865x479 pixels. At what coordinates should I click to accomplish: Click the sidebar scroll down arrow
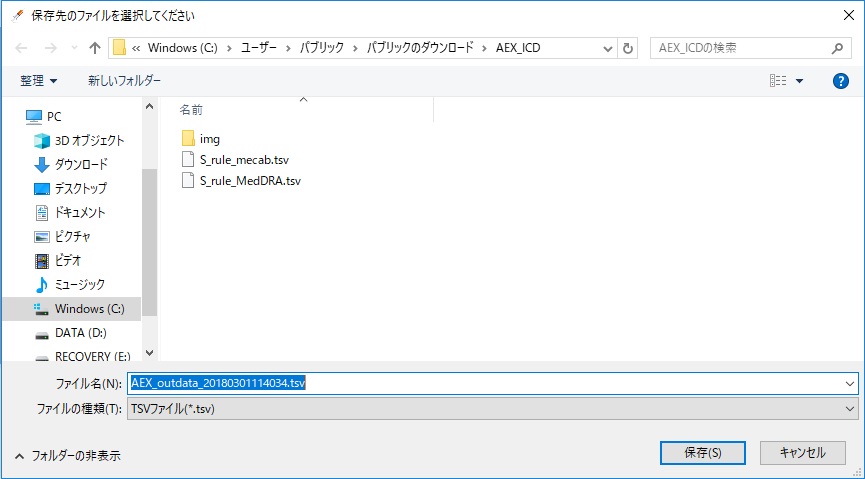(149, 353)
